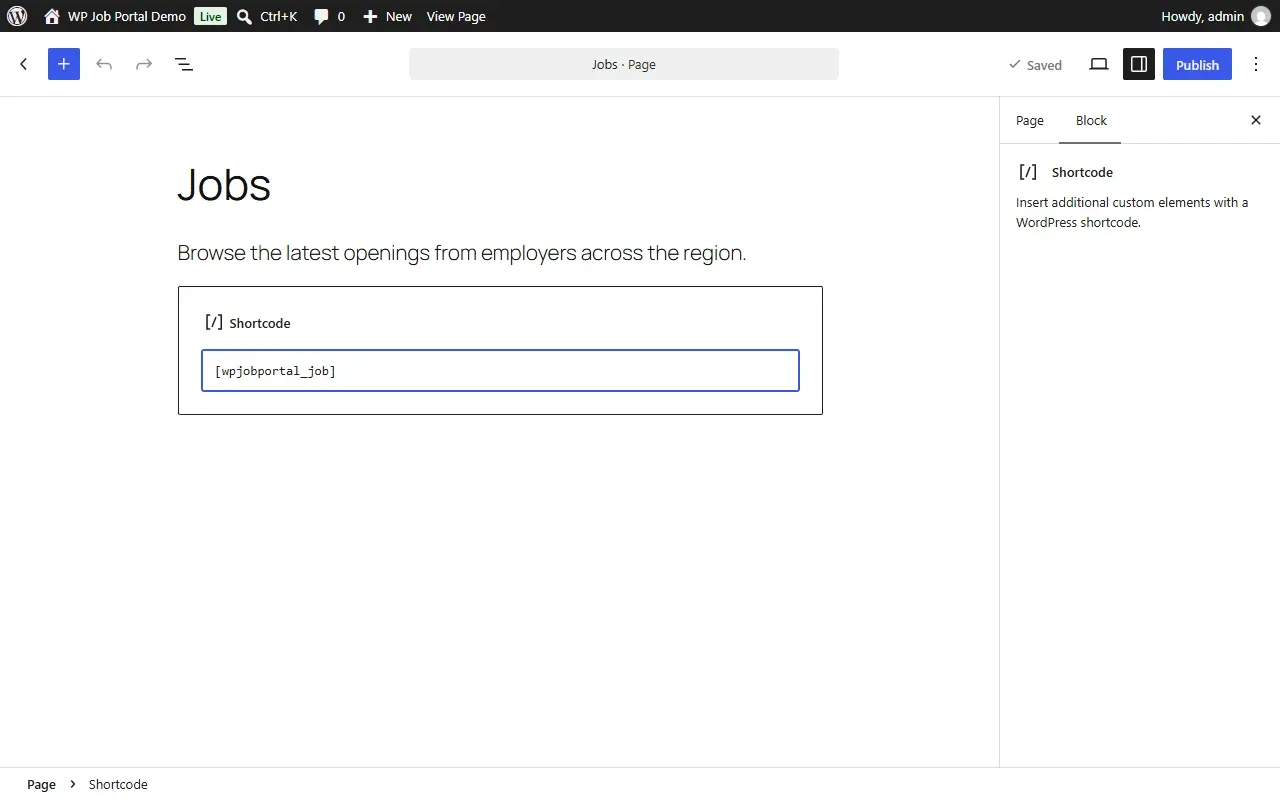The height and width of the screenshot is (800, 1280).
Task: Click the View Page link
Action: pos(456,16)
